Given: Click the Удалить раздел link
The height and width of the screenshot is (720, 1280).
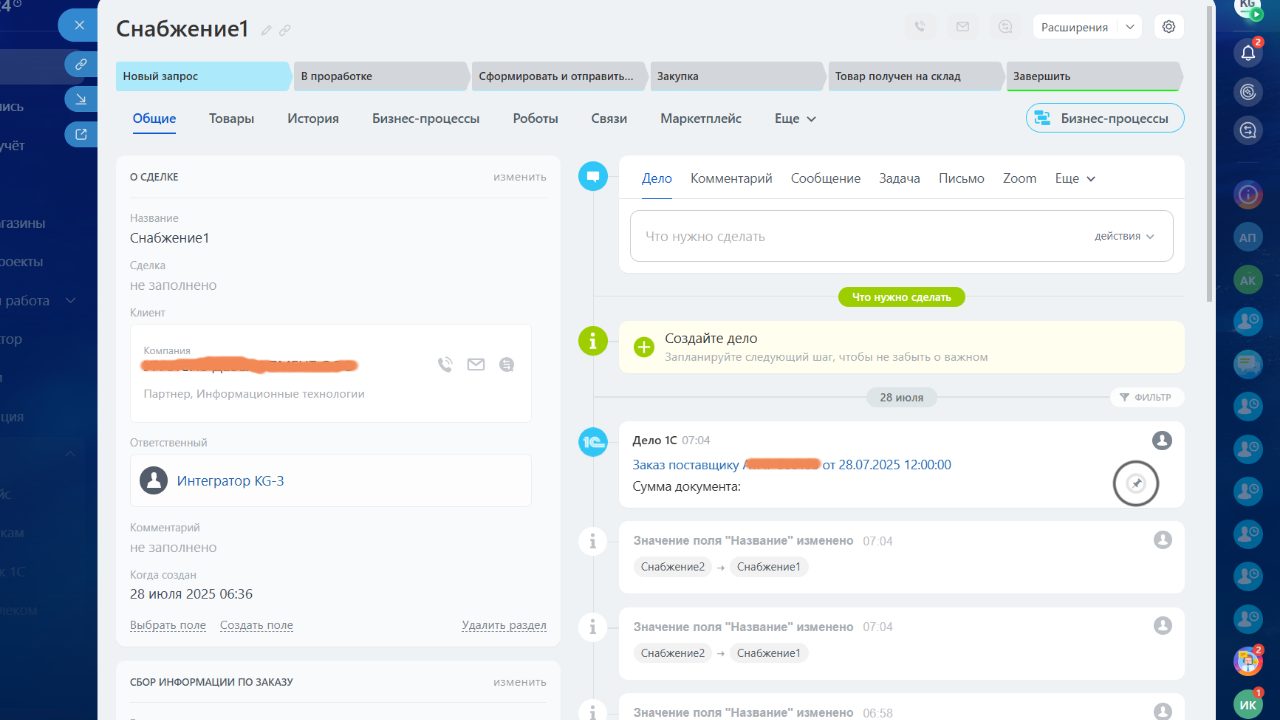Looking at the screenshot, I should (504, 625).
